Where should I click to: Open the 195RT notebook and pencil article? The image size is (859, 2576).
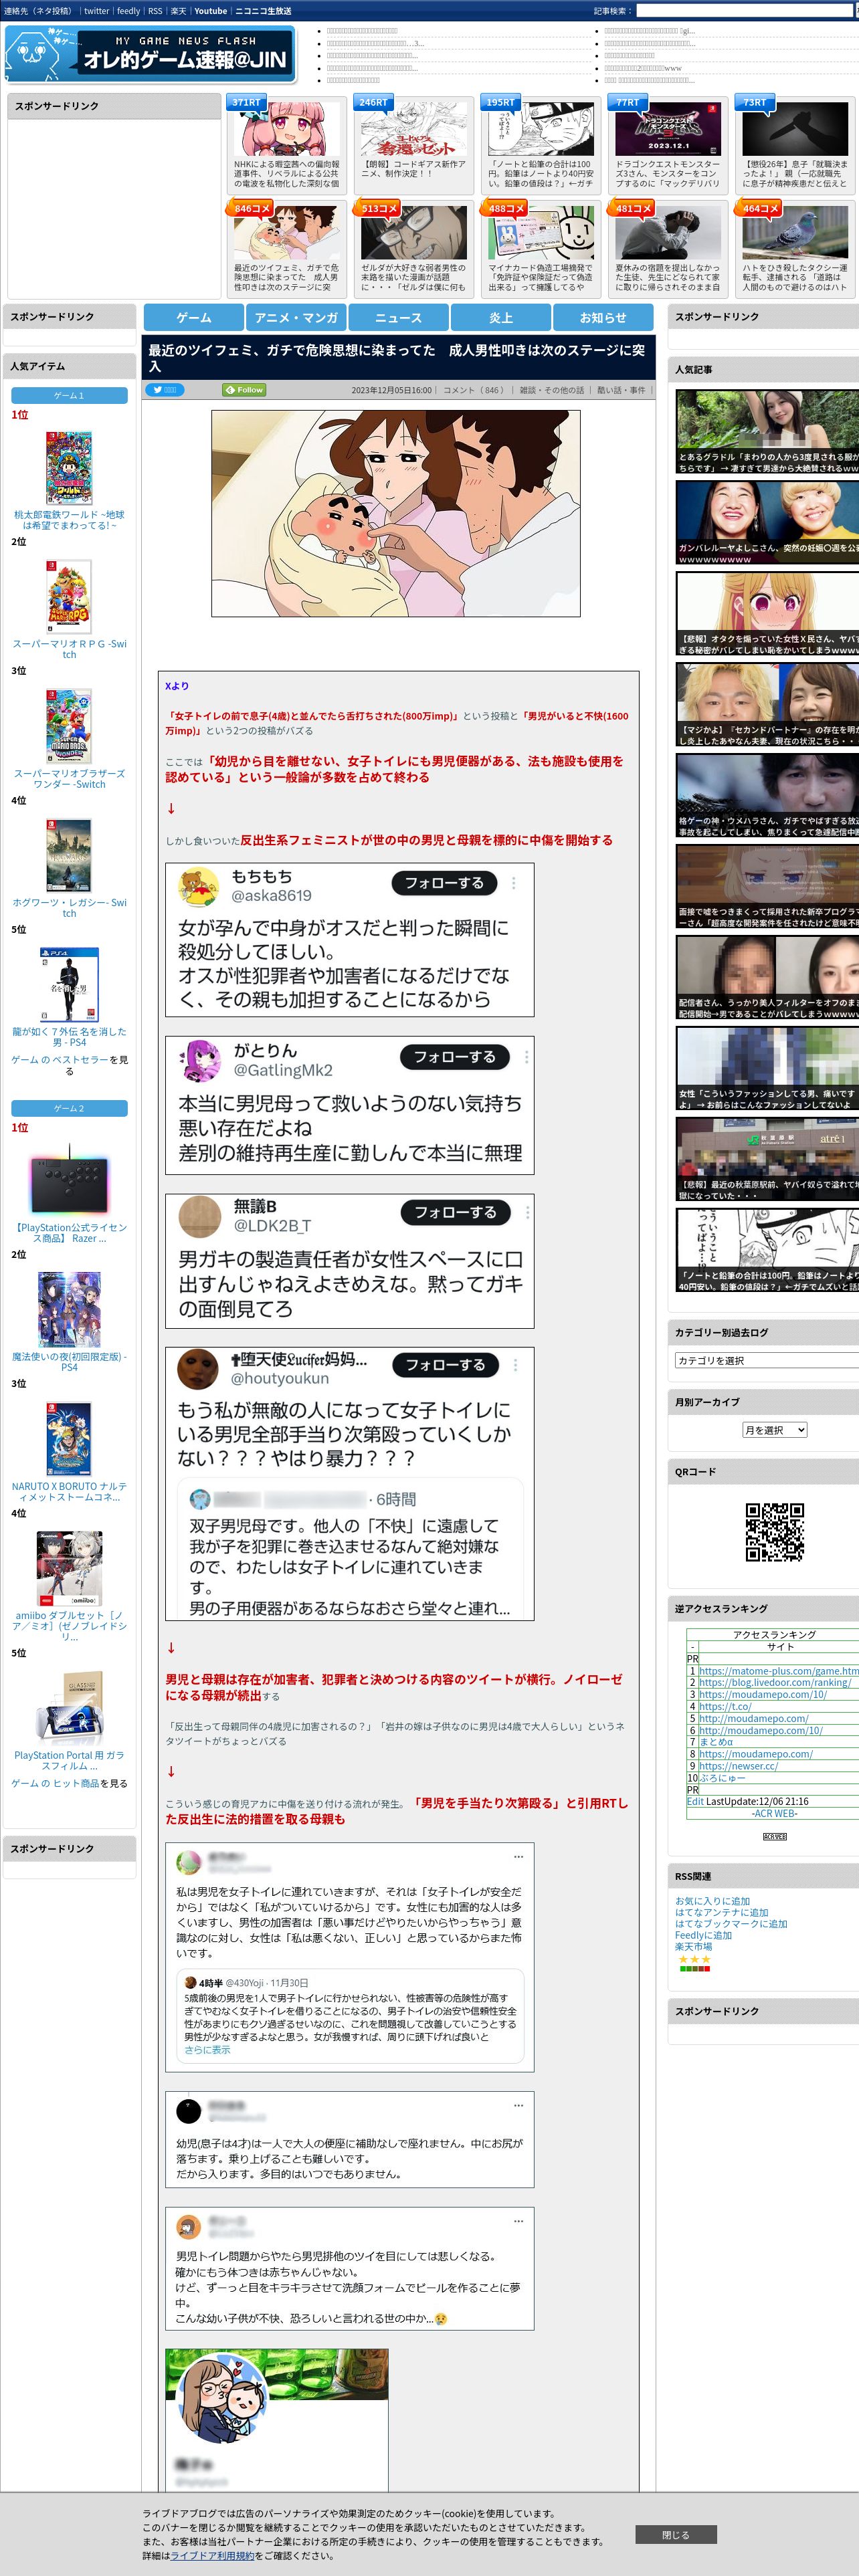click(541, 128)
